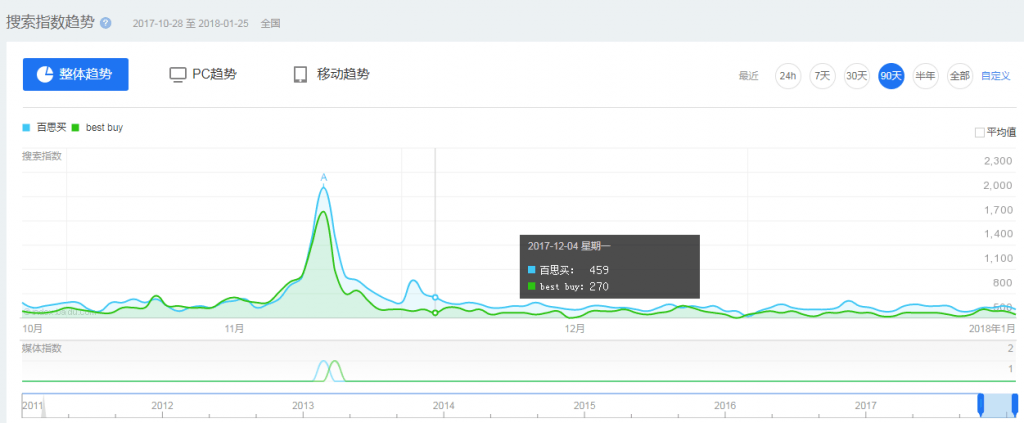Click the monitor icon beside PC趋势
The image size is (1024, 423).
point(178,75)
